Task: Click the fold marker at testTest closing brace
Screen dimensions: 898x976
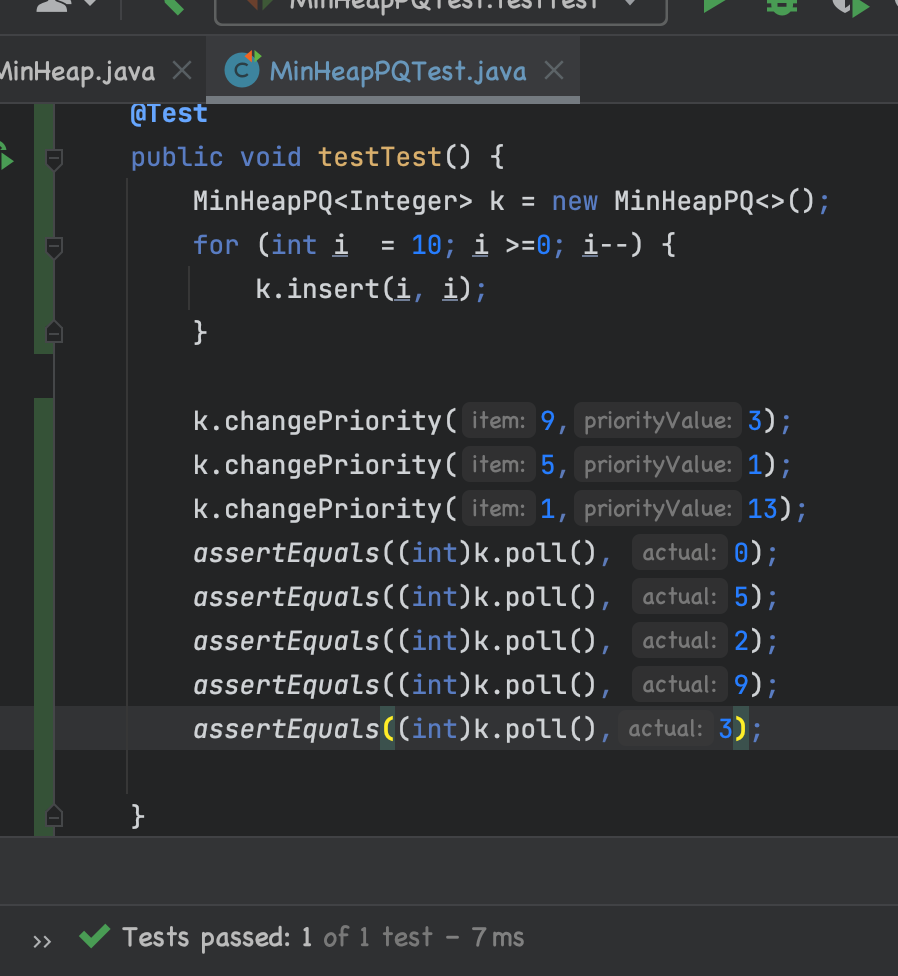Action: coord(54,816)
